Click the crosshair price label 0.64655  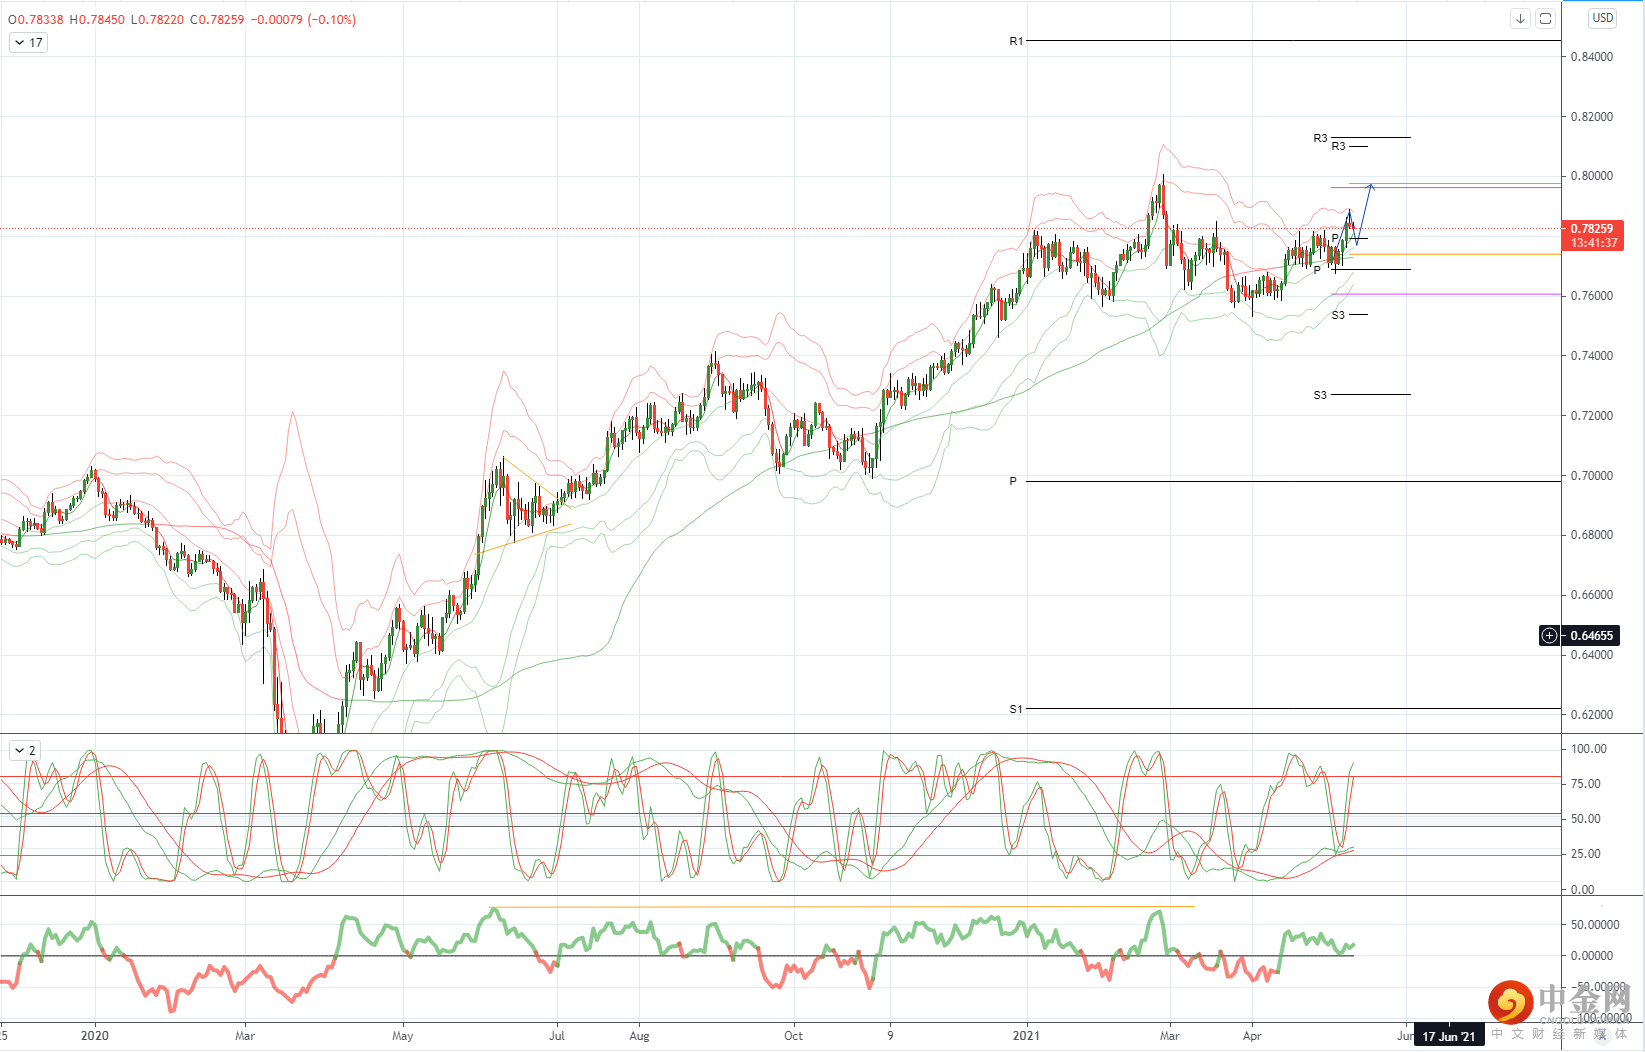[1592, 635]
